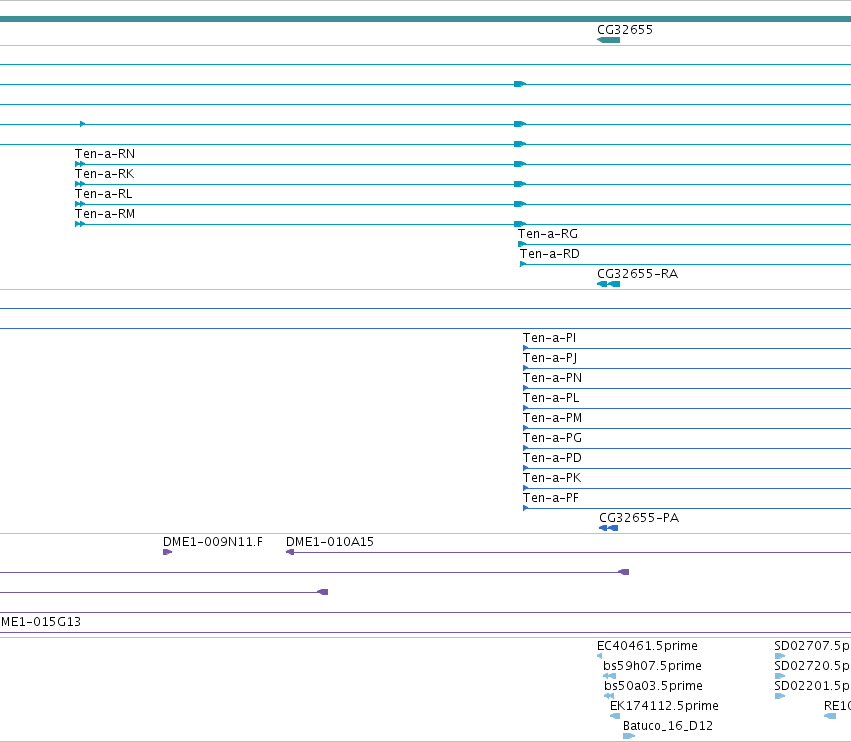Click the double-arrow start of Ten-a-RM
This screenshot has width=851, height=742.
pos(80,224)
